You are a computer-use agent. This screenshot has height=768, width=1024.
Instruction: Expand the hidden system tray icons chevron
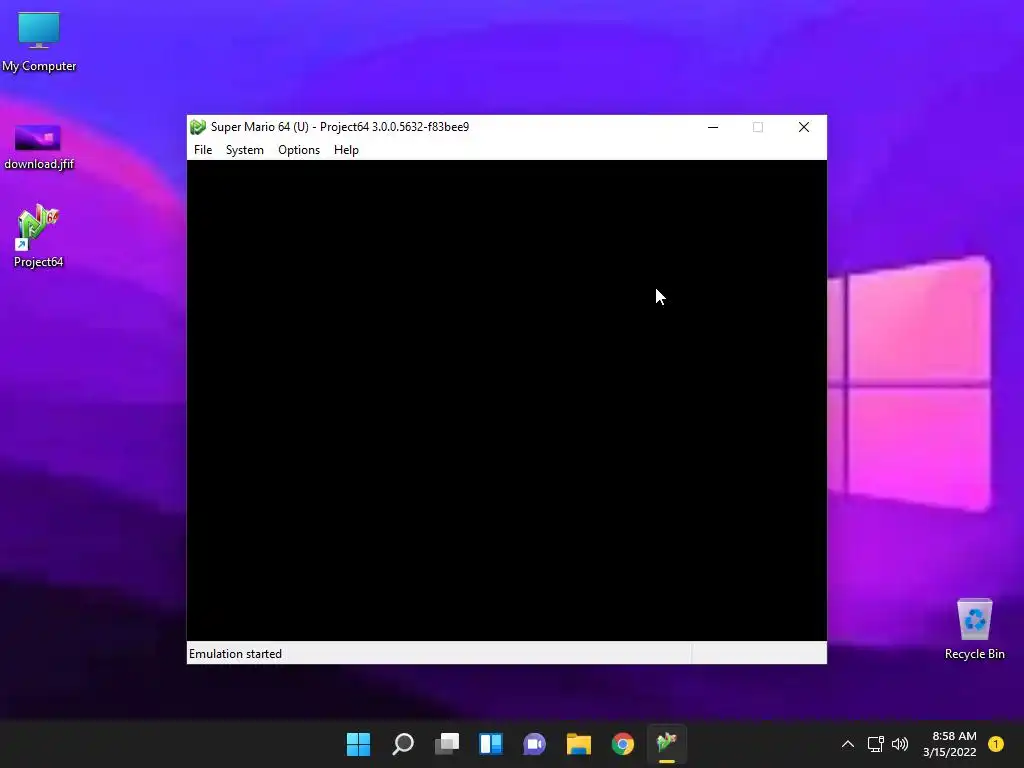848,744
